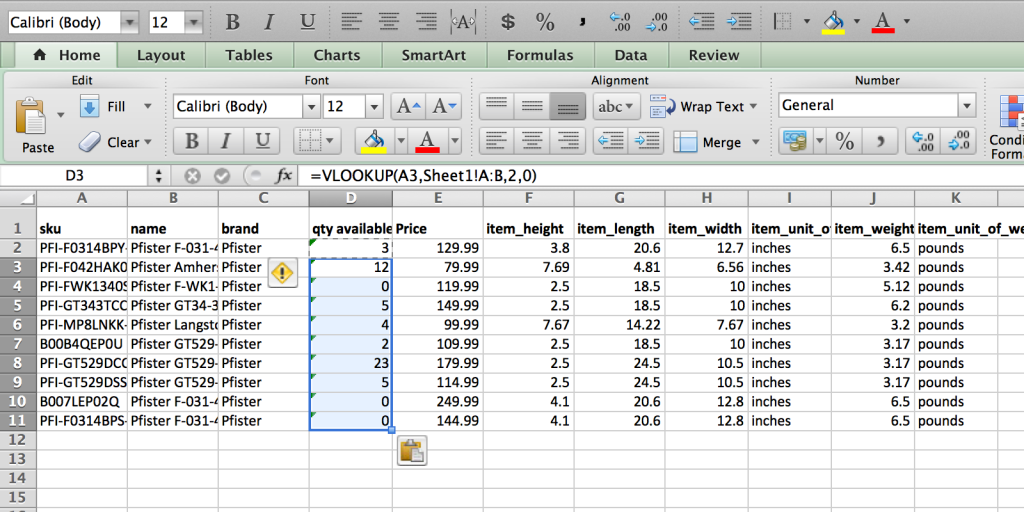Expand the Merge options arrow
The width and height of the screenshot is (1024, 512).
(x=756, y=142)
